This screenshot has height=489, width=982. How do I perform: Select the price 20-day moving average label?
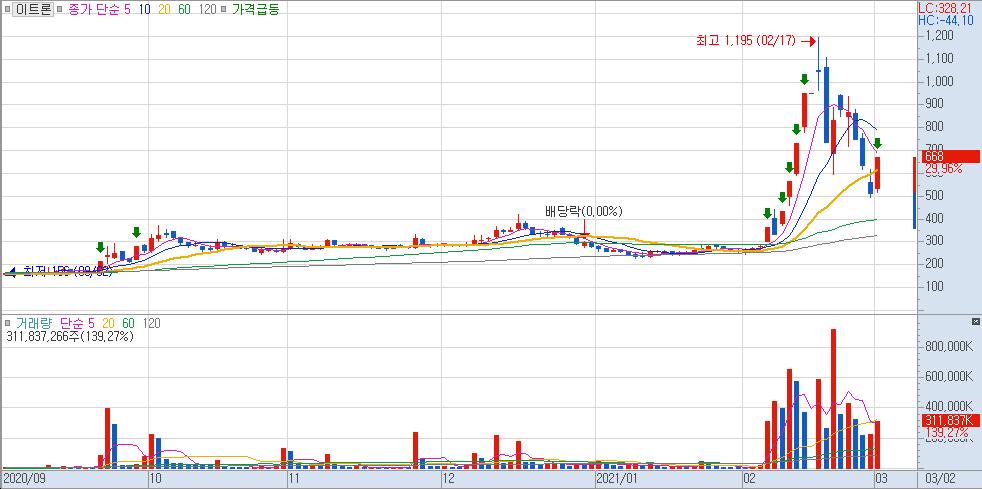click(165, 9)
